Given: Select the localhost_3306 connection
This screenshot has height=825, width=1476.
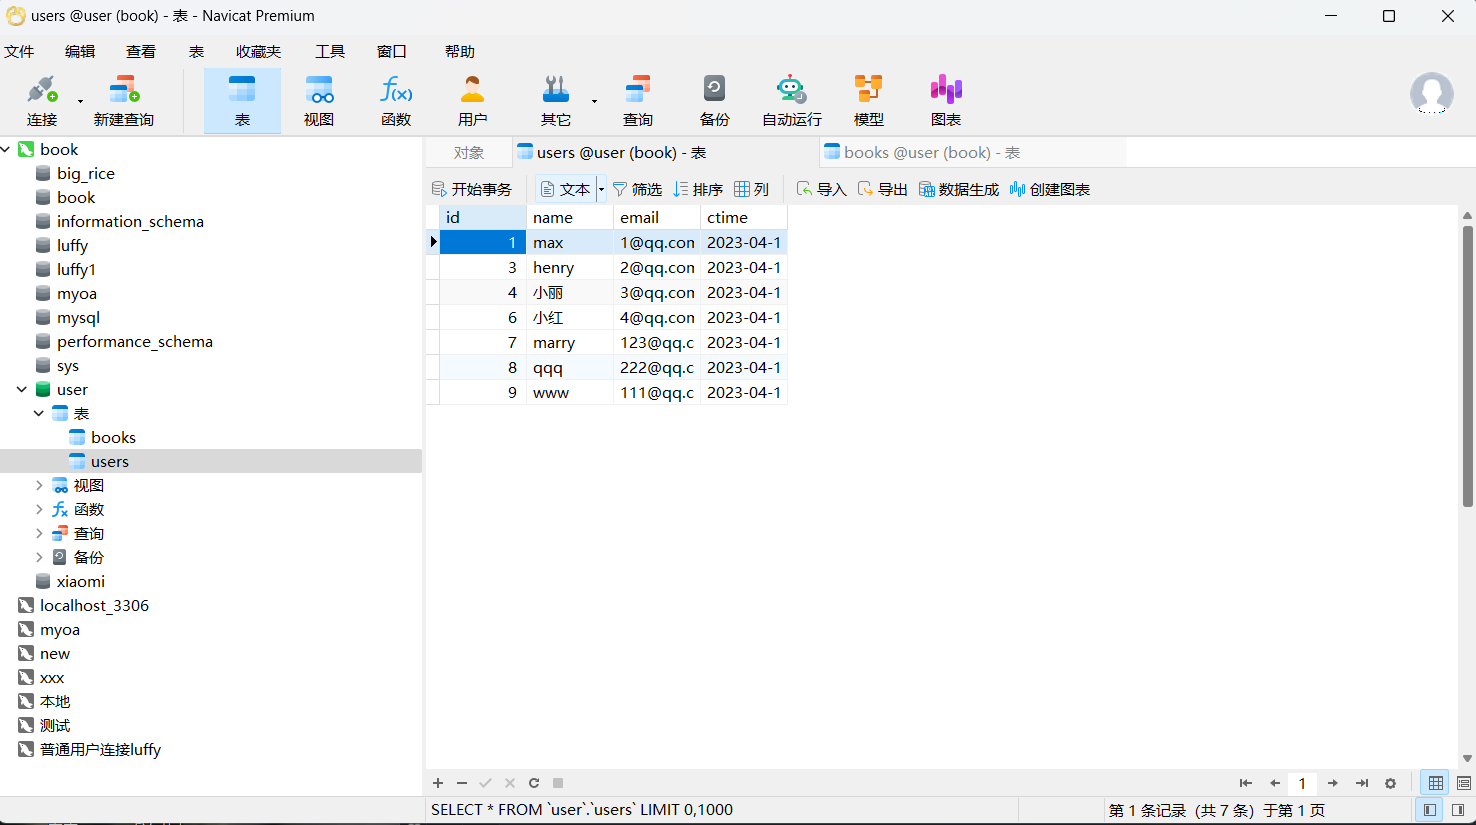Looking at the screenshot, I should click(x=94, y=605).
